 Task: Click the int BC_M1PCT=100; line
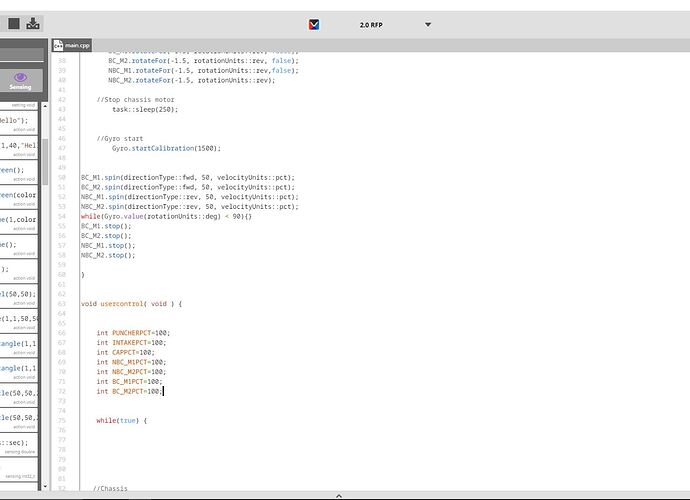tap(129, 382)
